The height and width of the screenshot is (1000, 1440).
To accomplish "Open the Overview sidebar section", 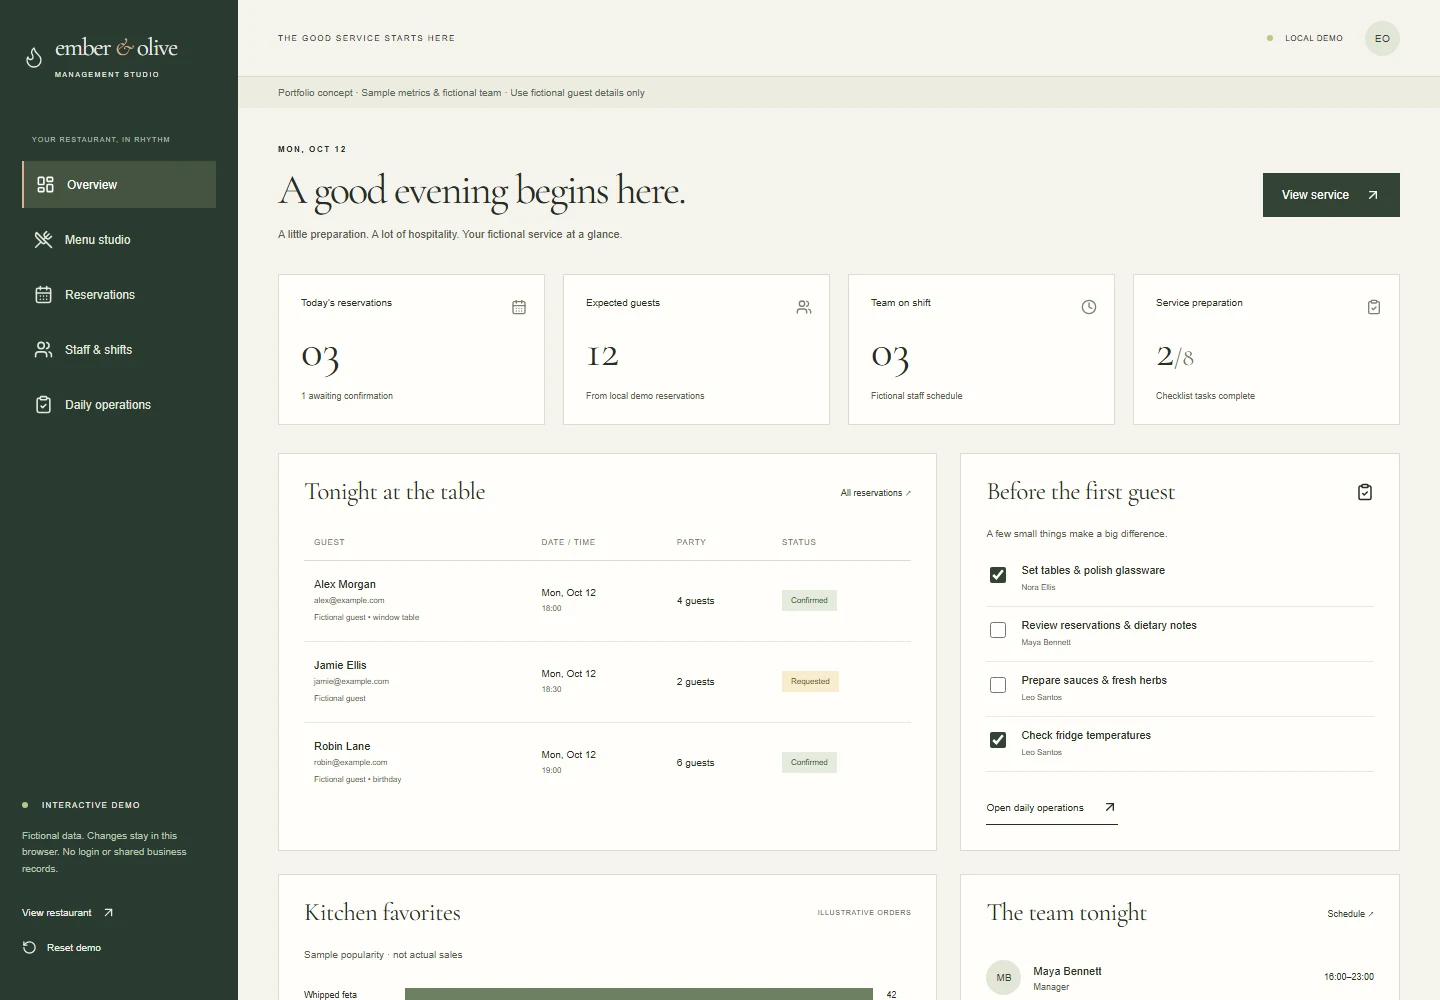I will [x=119, y=185].
